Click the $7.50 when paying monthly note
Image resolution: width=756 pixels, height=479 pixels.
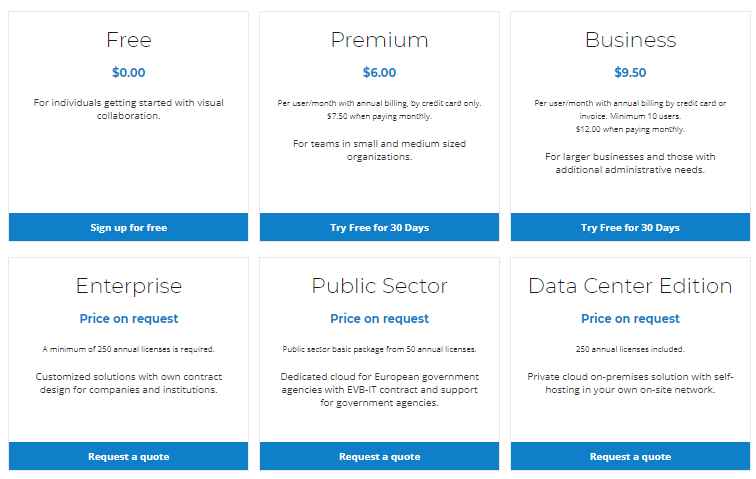379,116
